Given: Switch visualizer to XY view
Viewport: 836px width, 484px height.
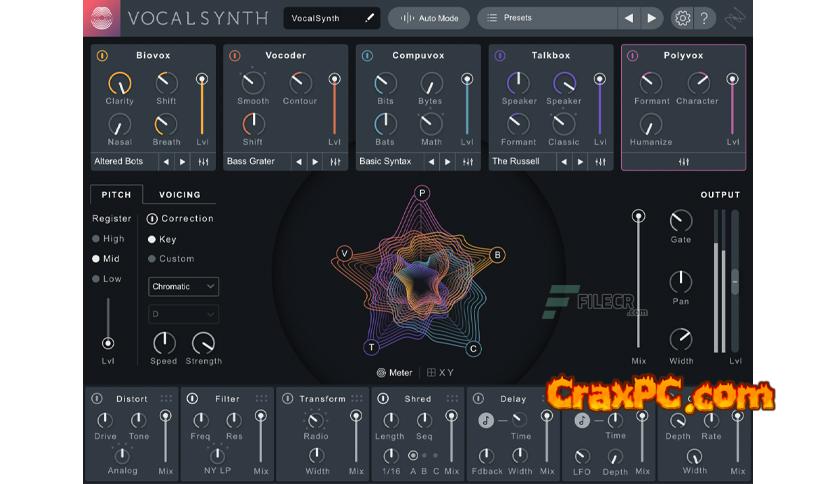Looking at the screenshot, I should click(x=440, y=373).
